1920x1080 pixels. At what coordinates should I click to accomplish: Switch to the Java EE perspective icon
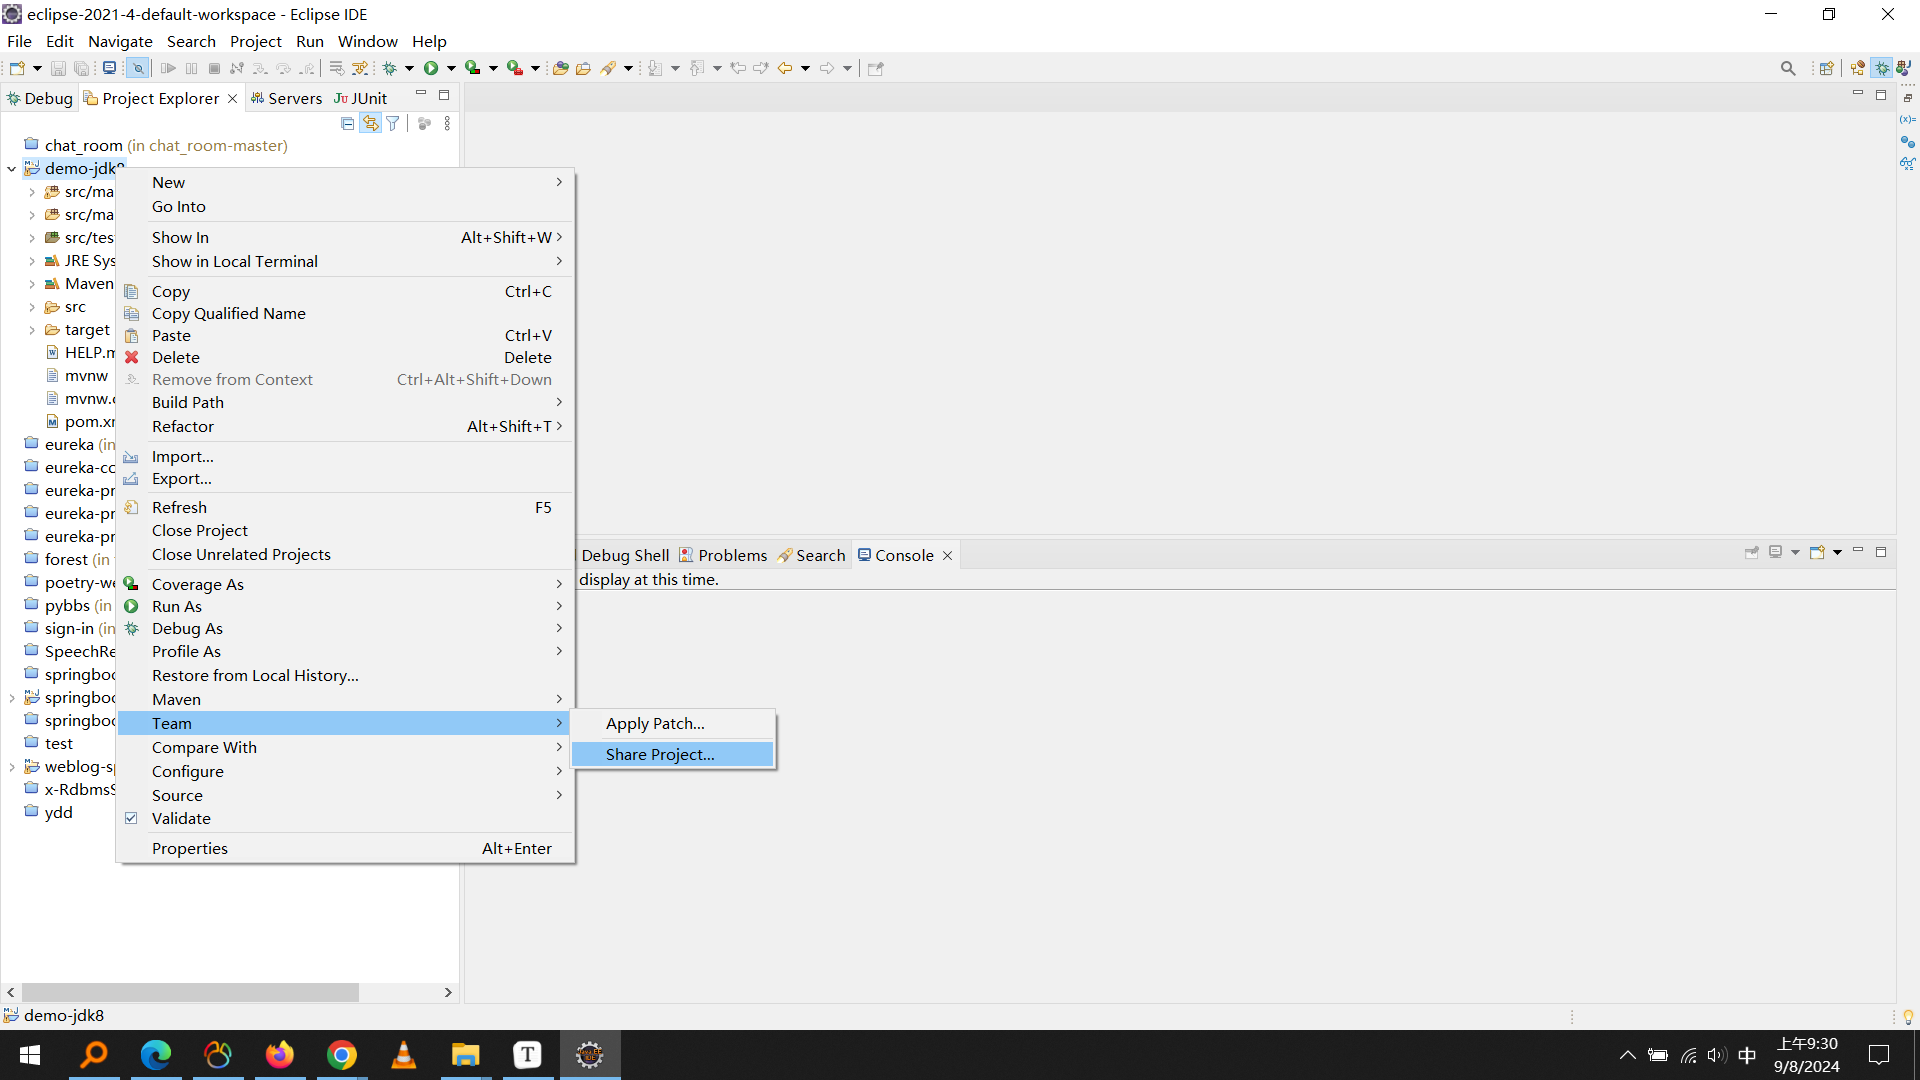coord(1858,68)
